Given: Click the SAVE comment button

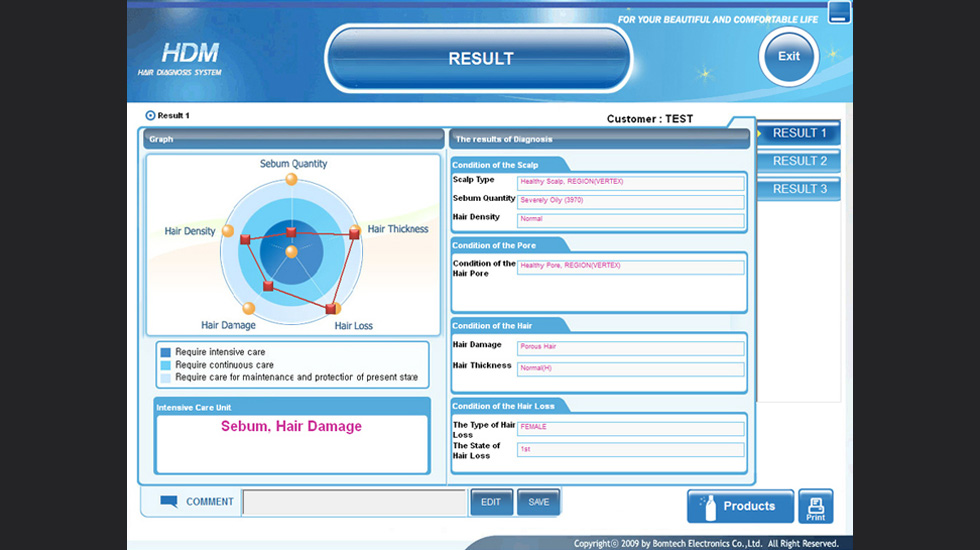Looking at the screenshot, I should pos(538,502).
